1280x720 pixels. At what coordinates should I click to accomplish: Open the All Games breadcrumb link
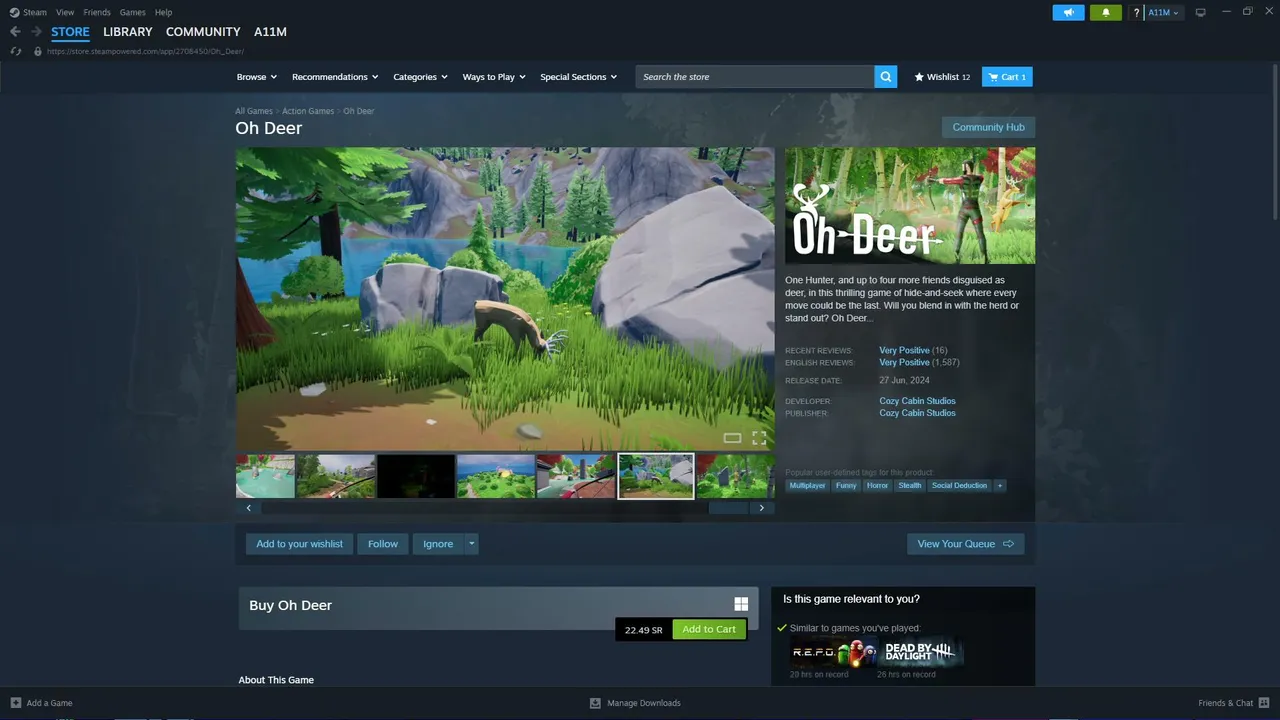tap(254, 111)
